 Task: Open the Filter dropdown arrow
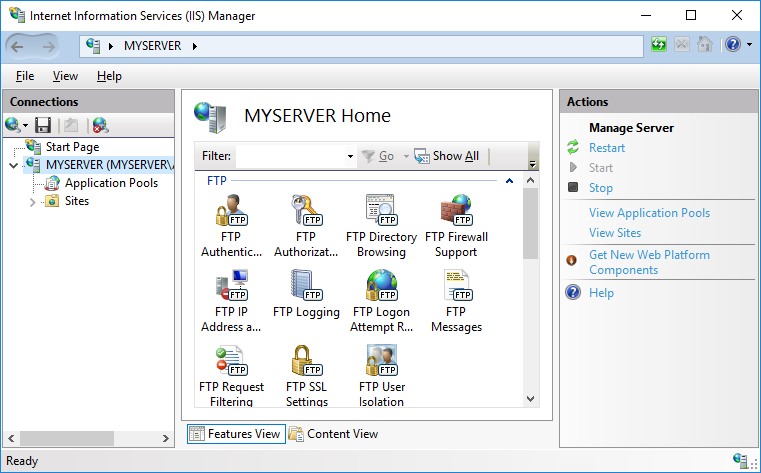[x=350, y=157]
